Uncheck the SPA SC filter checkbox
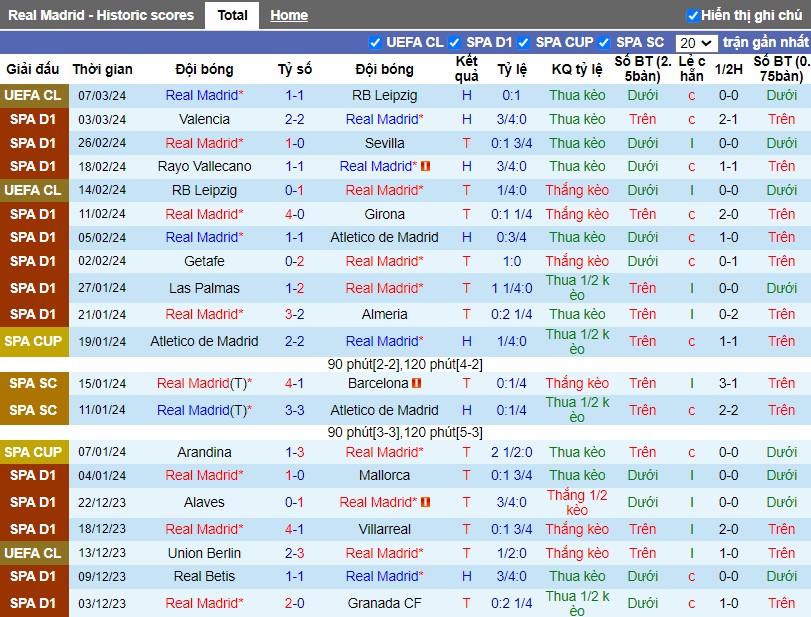 (604, 42)
